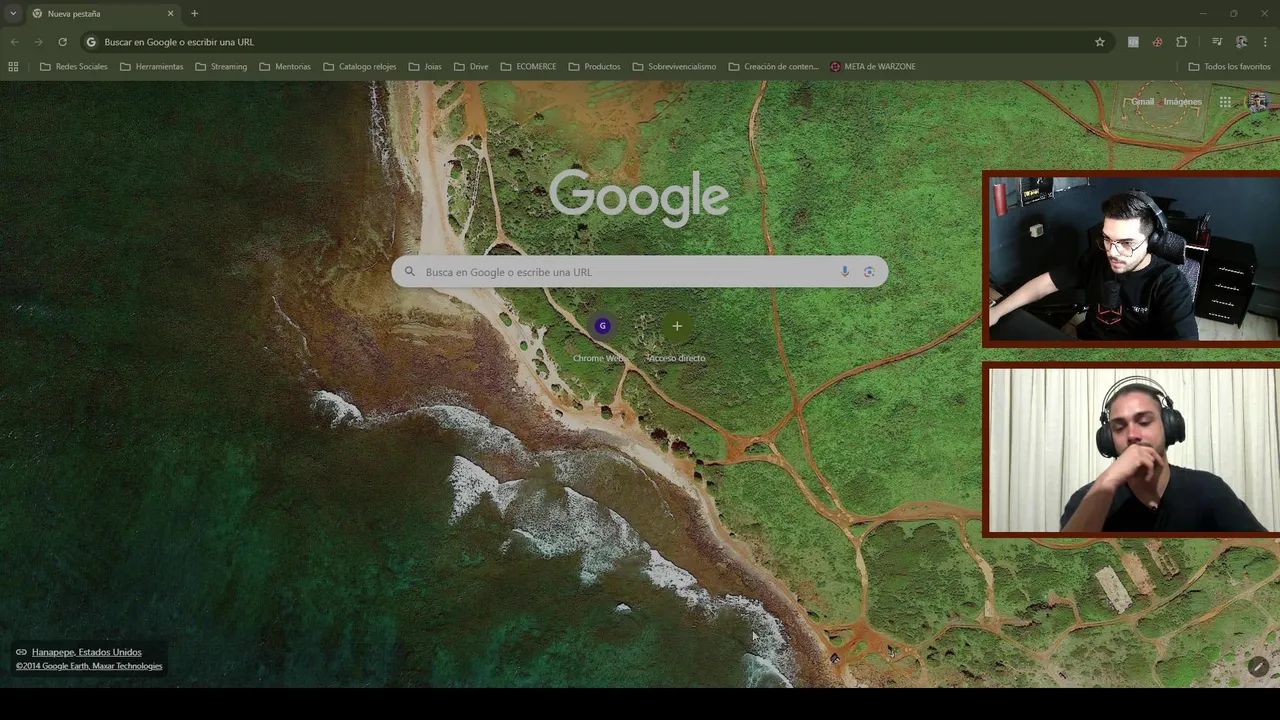This screenshot has height=720, width=1280.
Task: Open the META de WARZONE bookmark
Action: tap(873, 67)
